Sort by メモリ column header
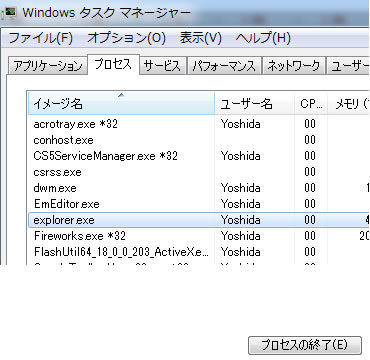The height and width of the screenshot is (360, 370). [x=349, y=104]
